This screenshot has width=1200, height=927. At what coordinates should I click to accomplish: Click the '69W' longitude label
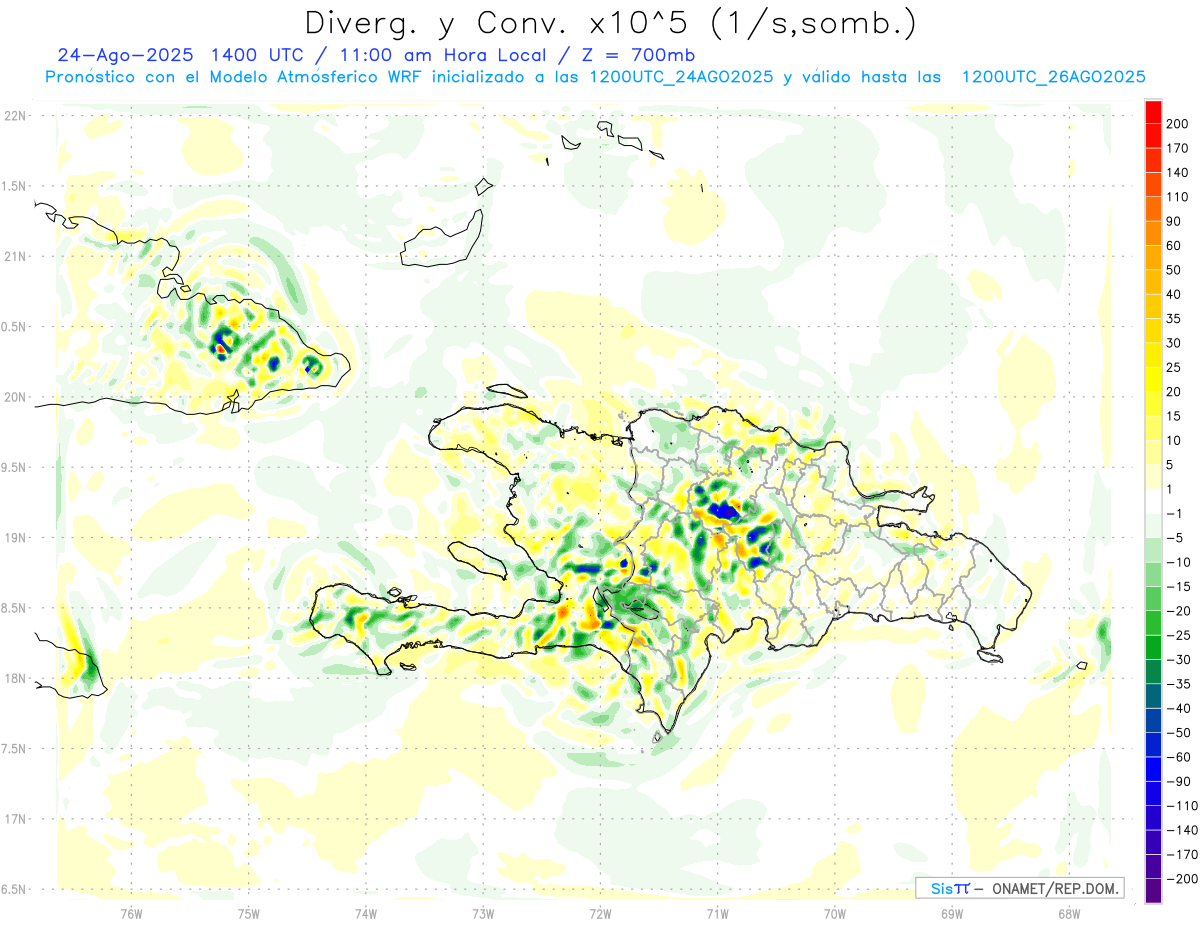click(x=951, y=913)
